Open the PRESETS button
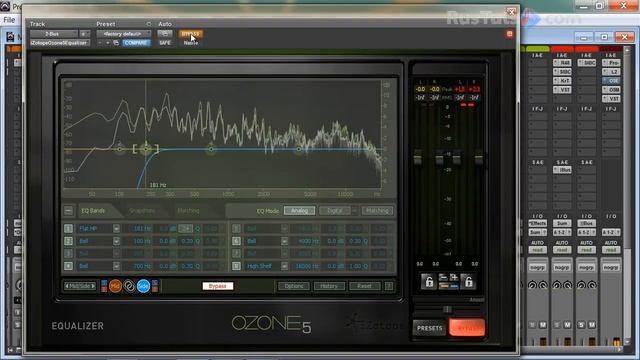The image size is (640, 360). 429,328
